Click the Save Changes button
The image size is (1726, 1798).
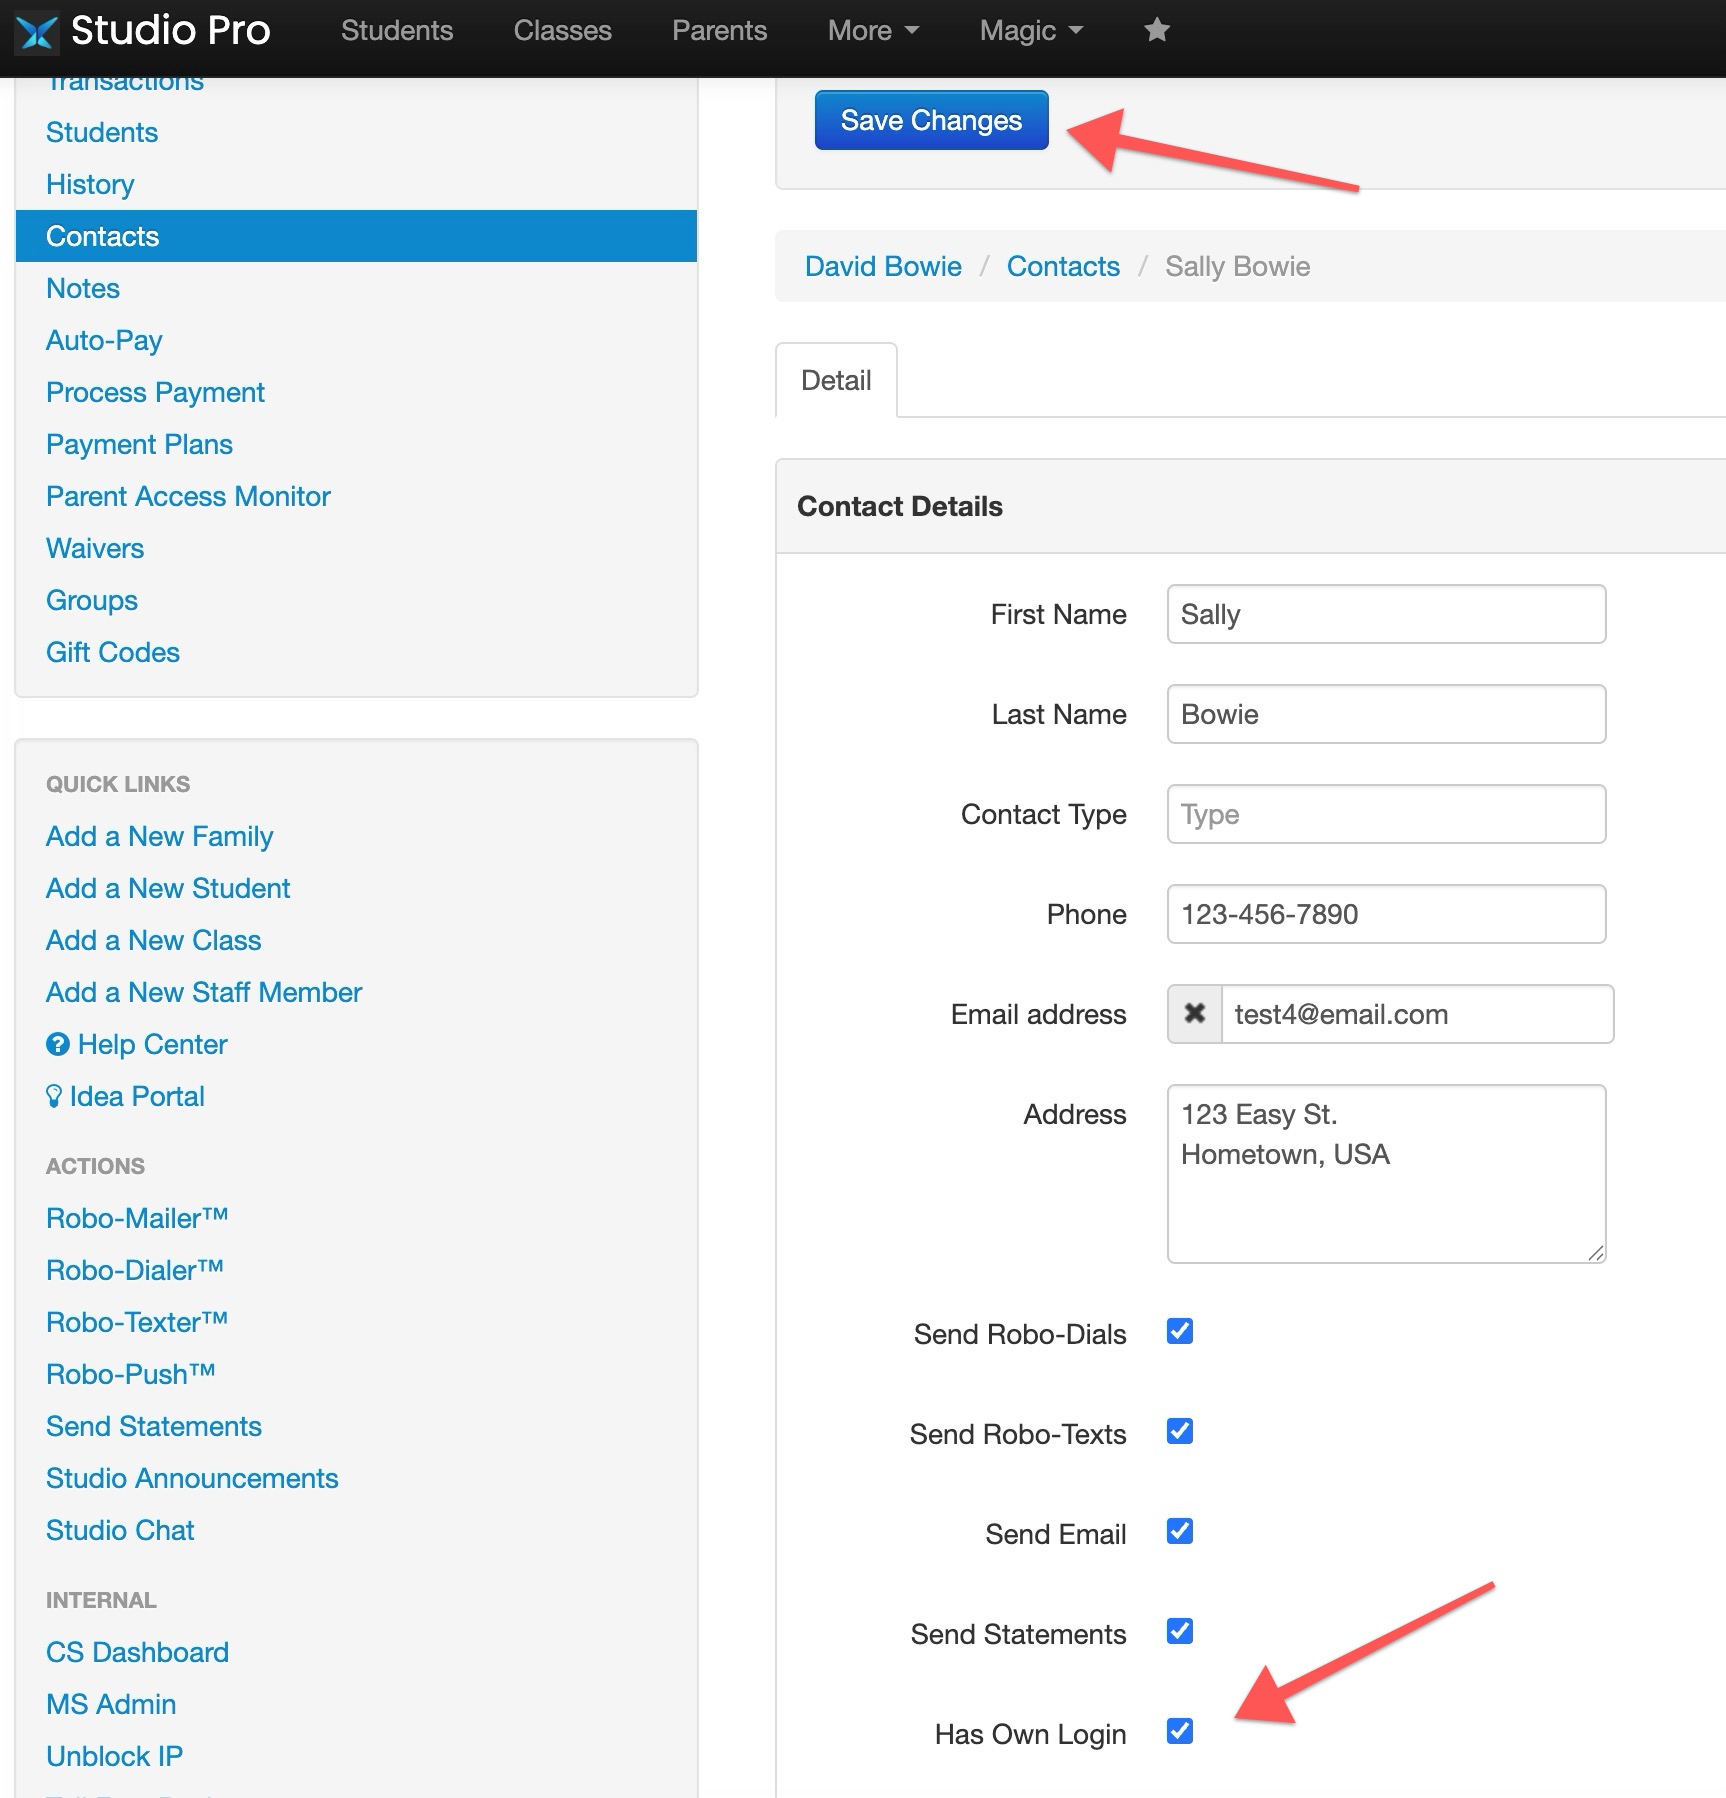(930, 120)
